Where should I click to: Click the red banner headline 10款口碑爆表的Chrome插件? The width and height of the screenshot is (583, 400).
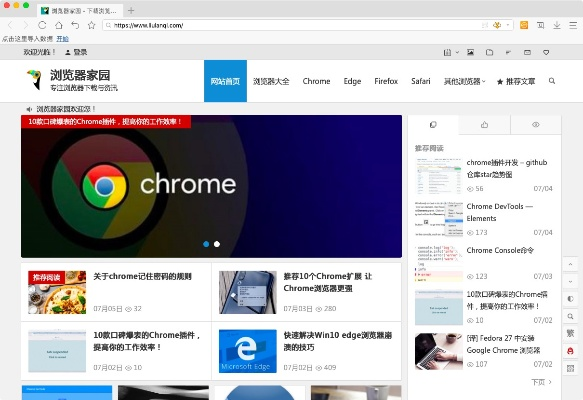[x=106, y=122]
